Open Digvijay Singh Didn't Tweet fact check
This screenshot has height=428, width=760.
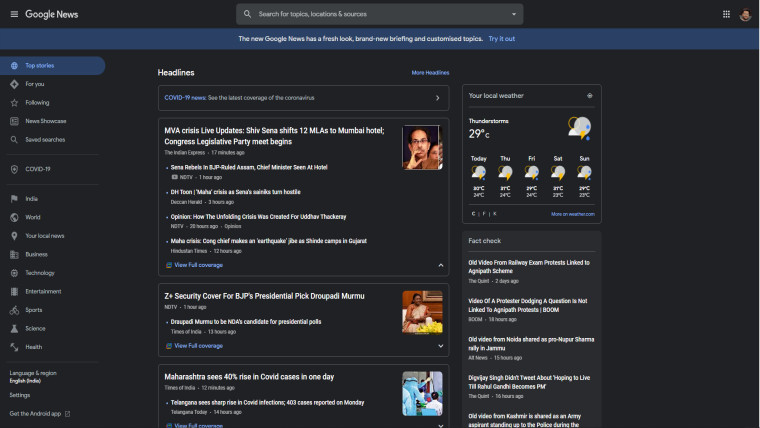(529, 382)
